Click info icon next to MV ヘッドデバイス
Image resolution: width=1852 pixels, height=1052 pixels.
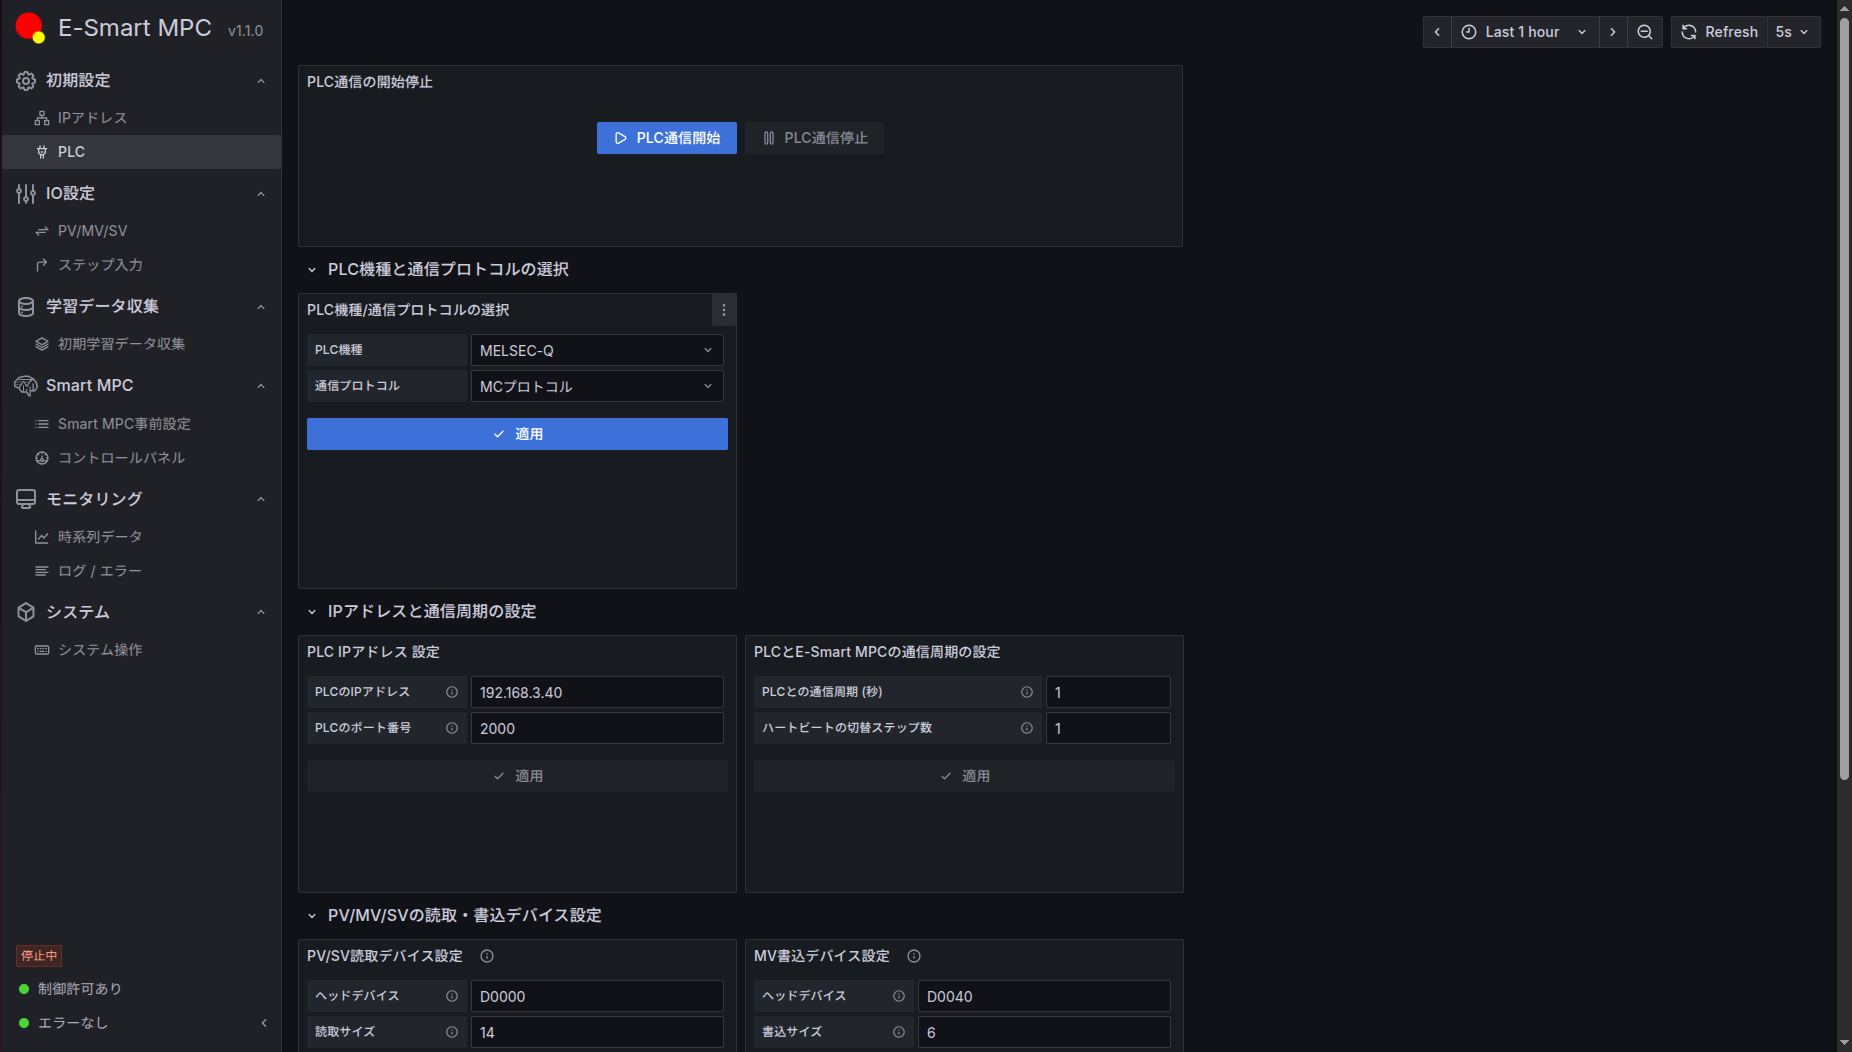point(899,996)
